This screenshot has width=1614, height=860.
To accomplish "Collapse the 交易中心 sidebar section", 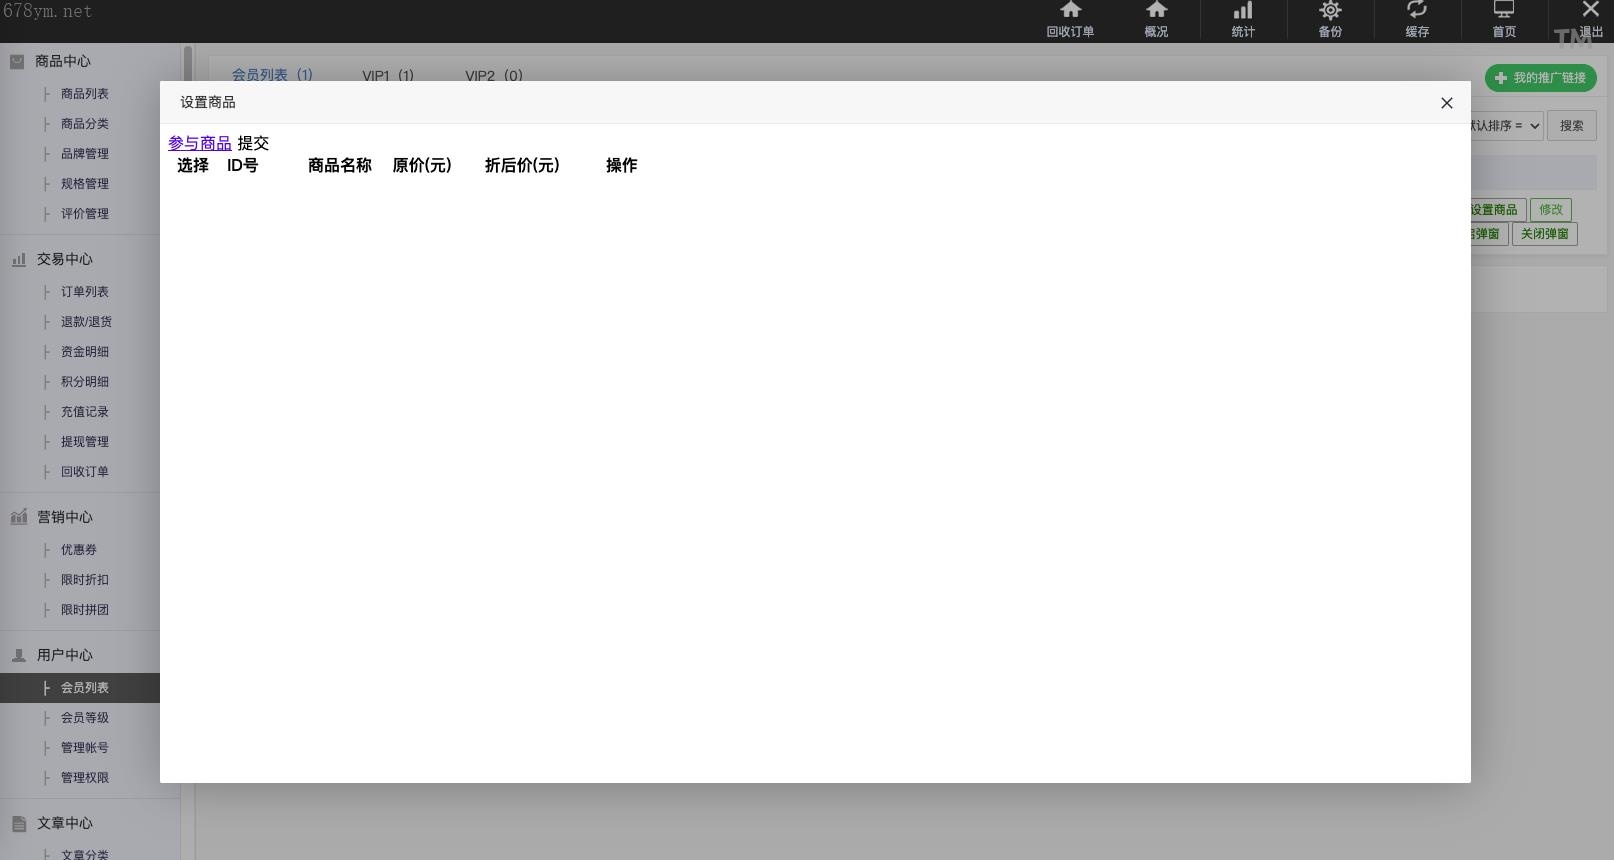I will pyautogui.click(x=64, y=259).
